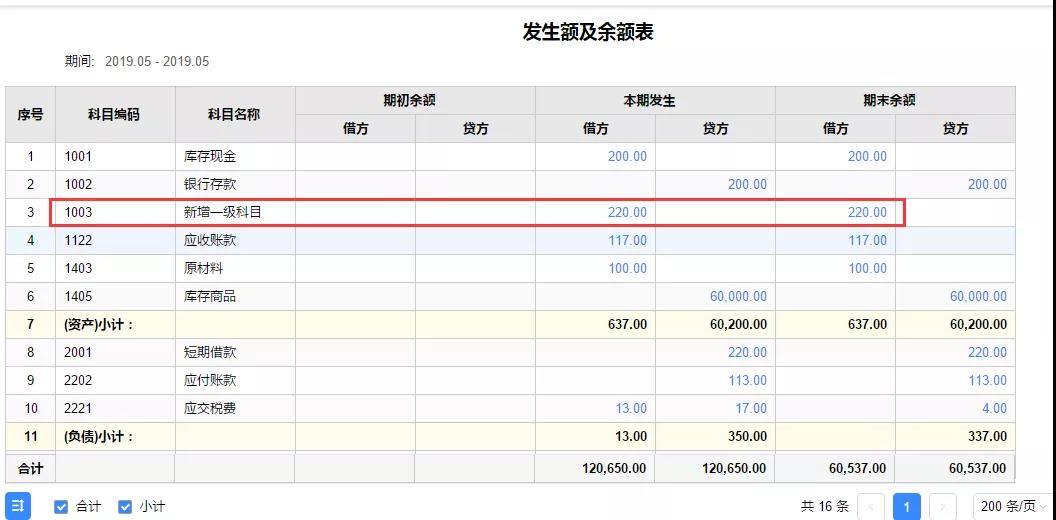Click the 序号 column header
Viewport: 1056px width, 520px height.
coord(30,115)
